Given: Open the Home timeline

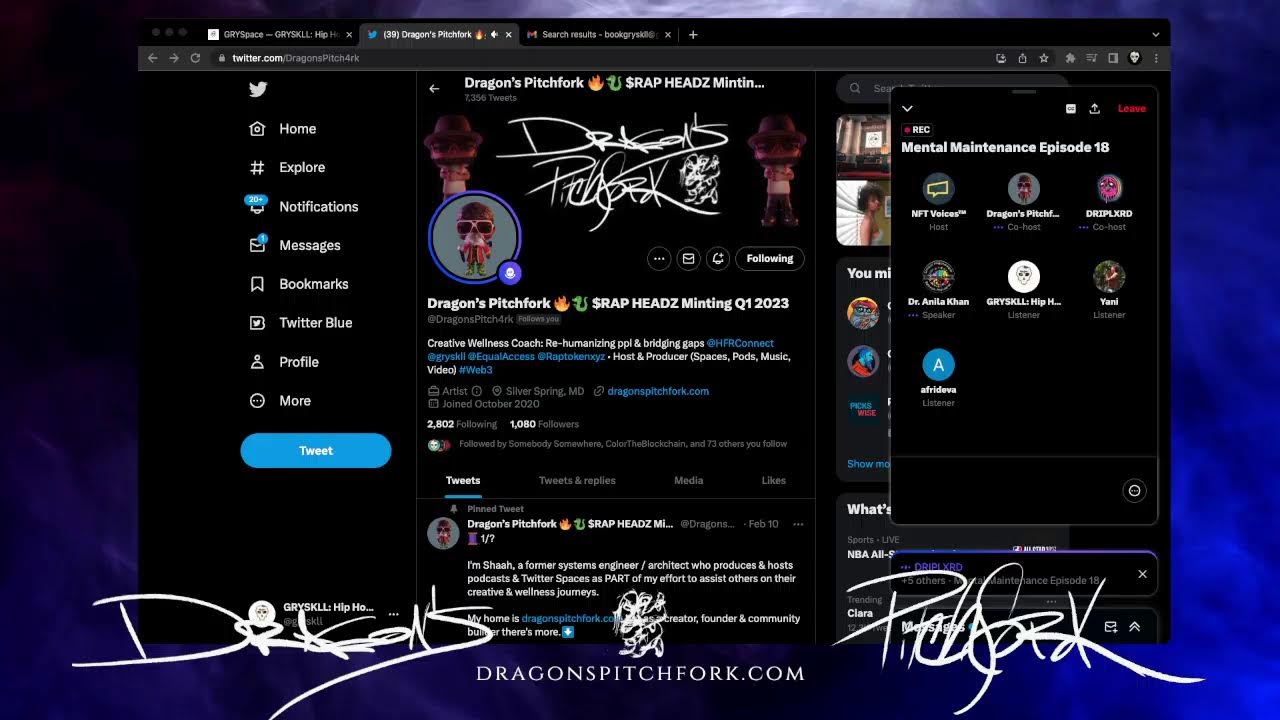Looking at the screenshot, I should click(283, 129).
